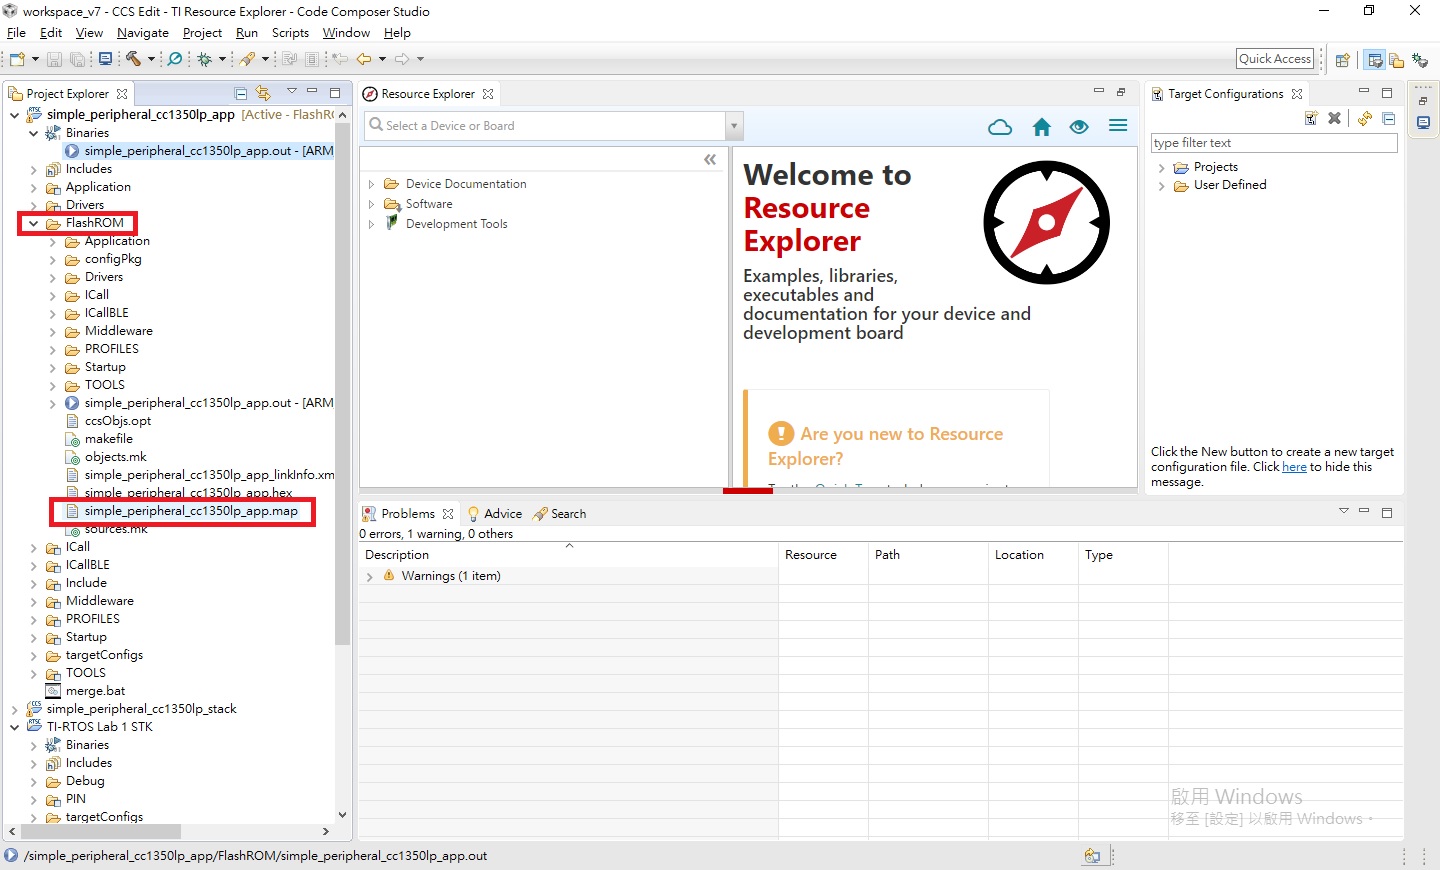Start debugging with the green bug icon
The width and height of the screenshot is (1440, 870).
[204, 59]
